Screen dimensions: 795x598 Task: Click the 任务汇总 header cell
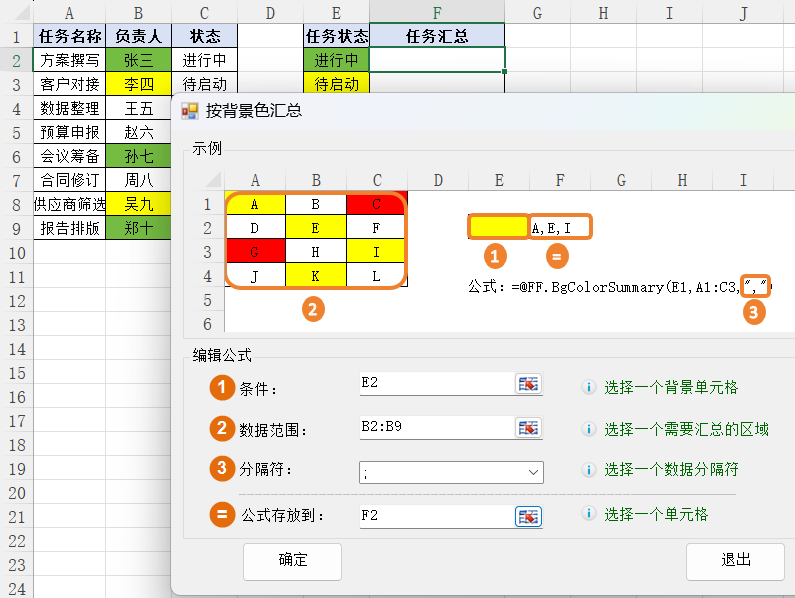point(437,36)
